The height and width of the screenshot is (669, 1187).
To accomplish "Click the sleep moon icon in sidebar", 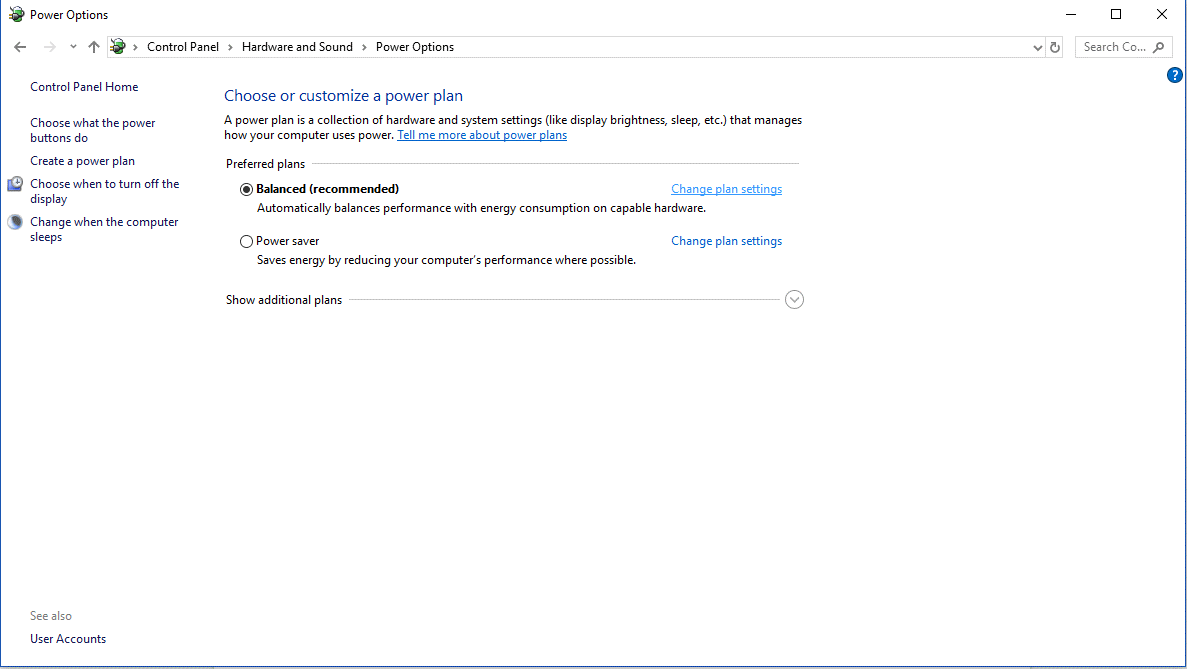I will pos(15,222).
